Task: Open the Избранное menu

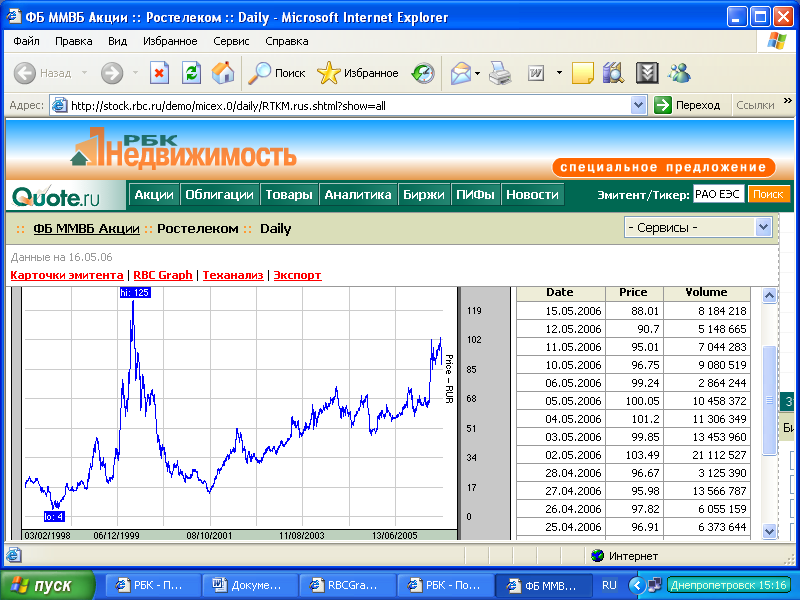Action: 170,41
